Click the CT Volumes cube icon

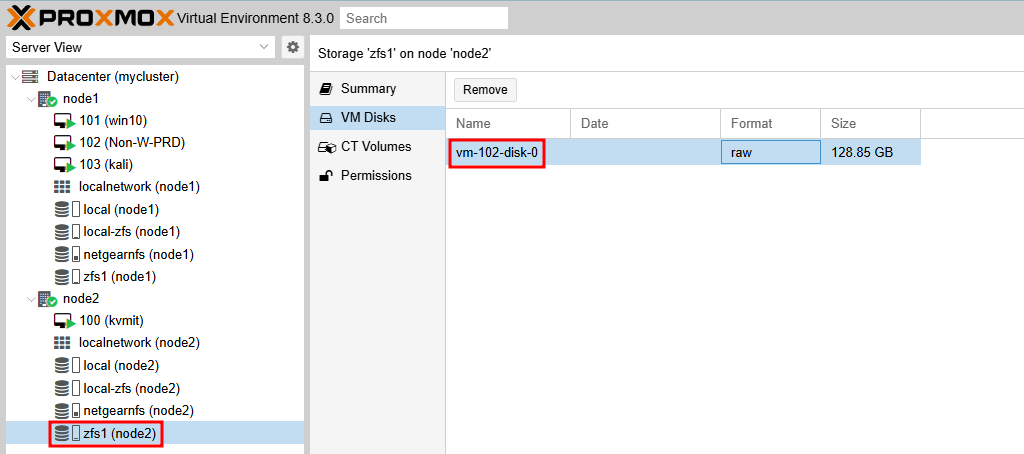[327, 147]
